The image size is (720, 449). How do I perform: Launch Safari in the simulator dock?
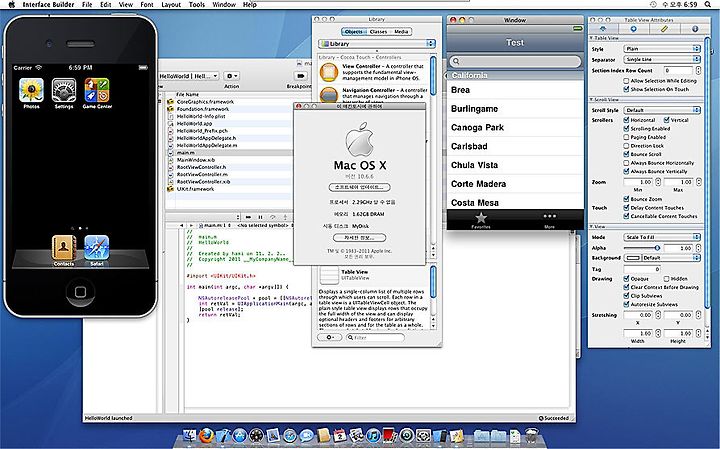96,248
